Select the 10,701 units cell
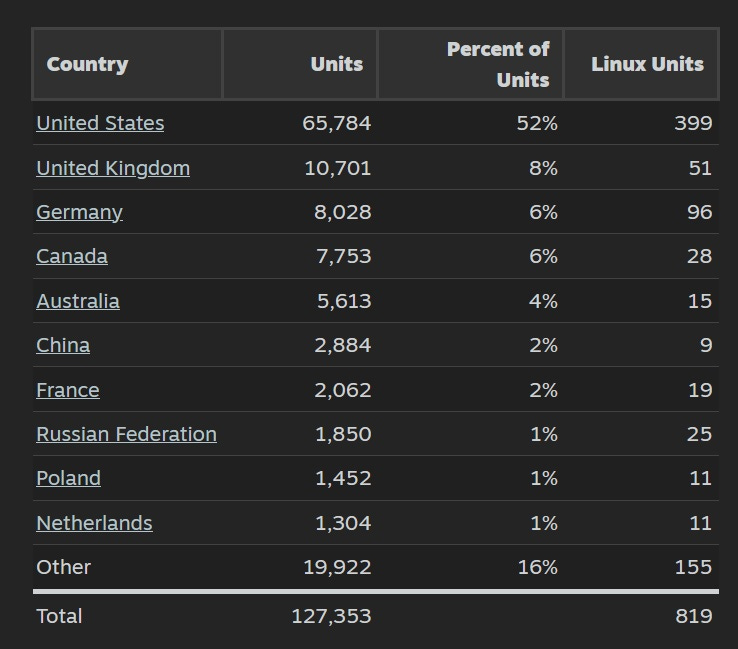This screenshot has height=649, width=738. [x=337, y=168]
